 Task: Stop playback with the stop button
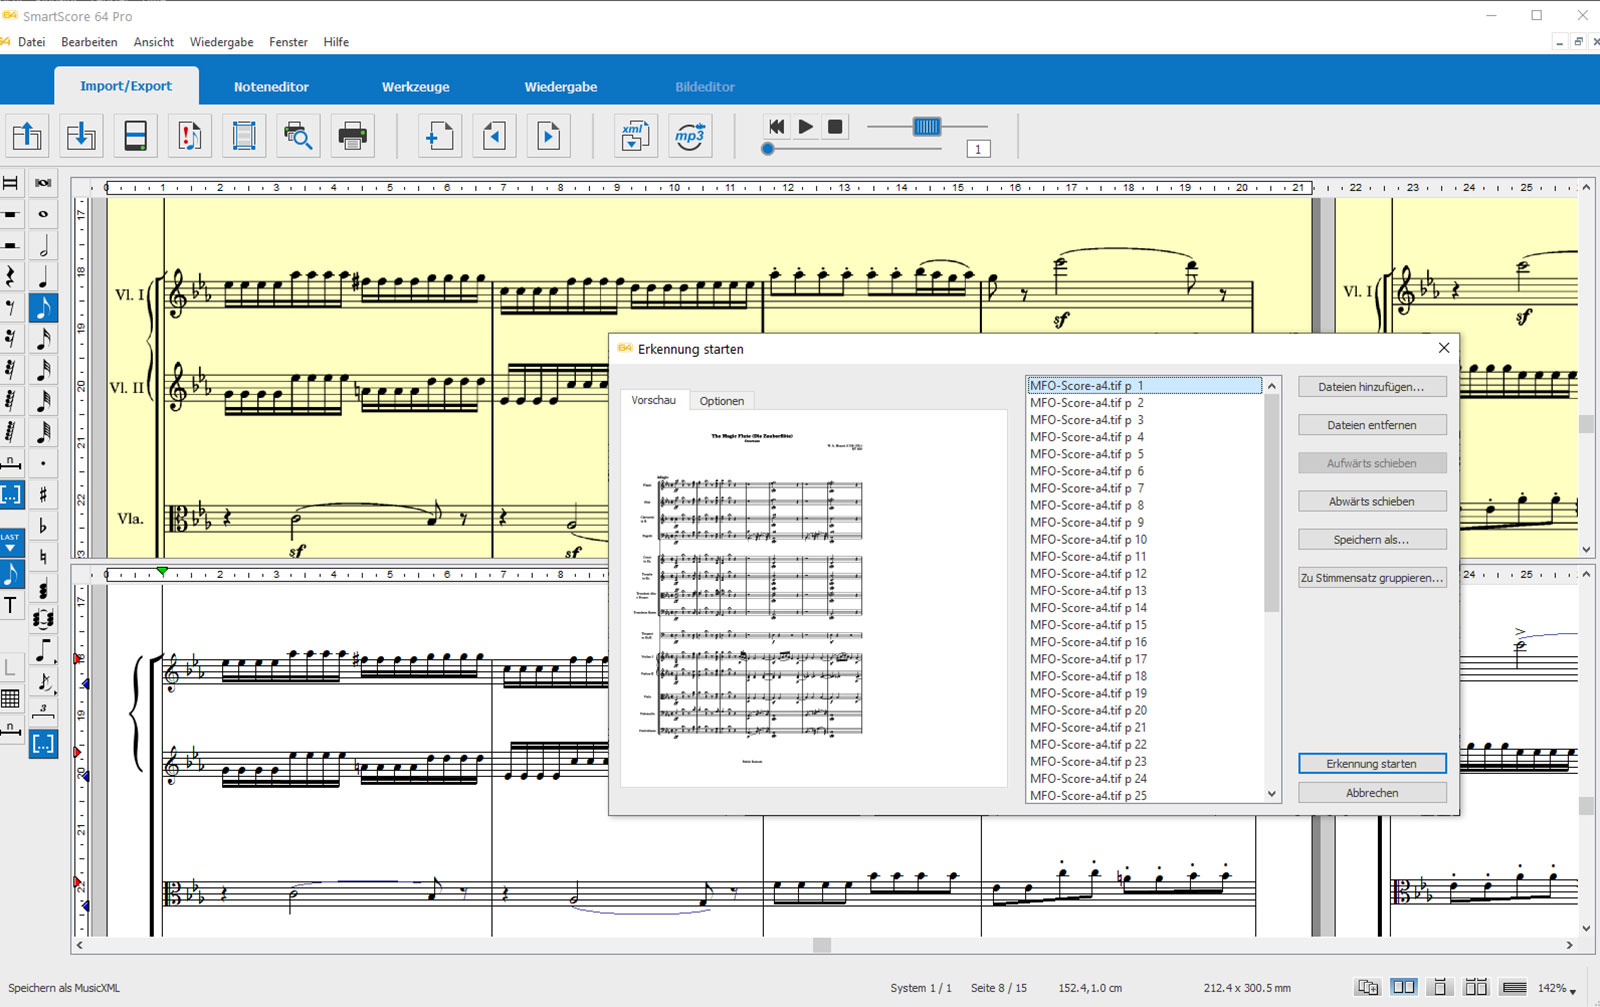[x=835, y=127]
